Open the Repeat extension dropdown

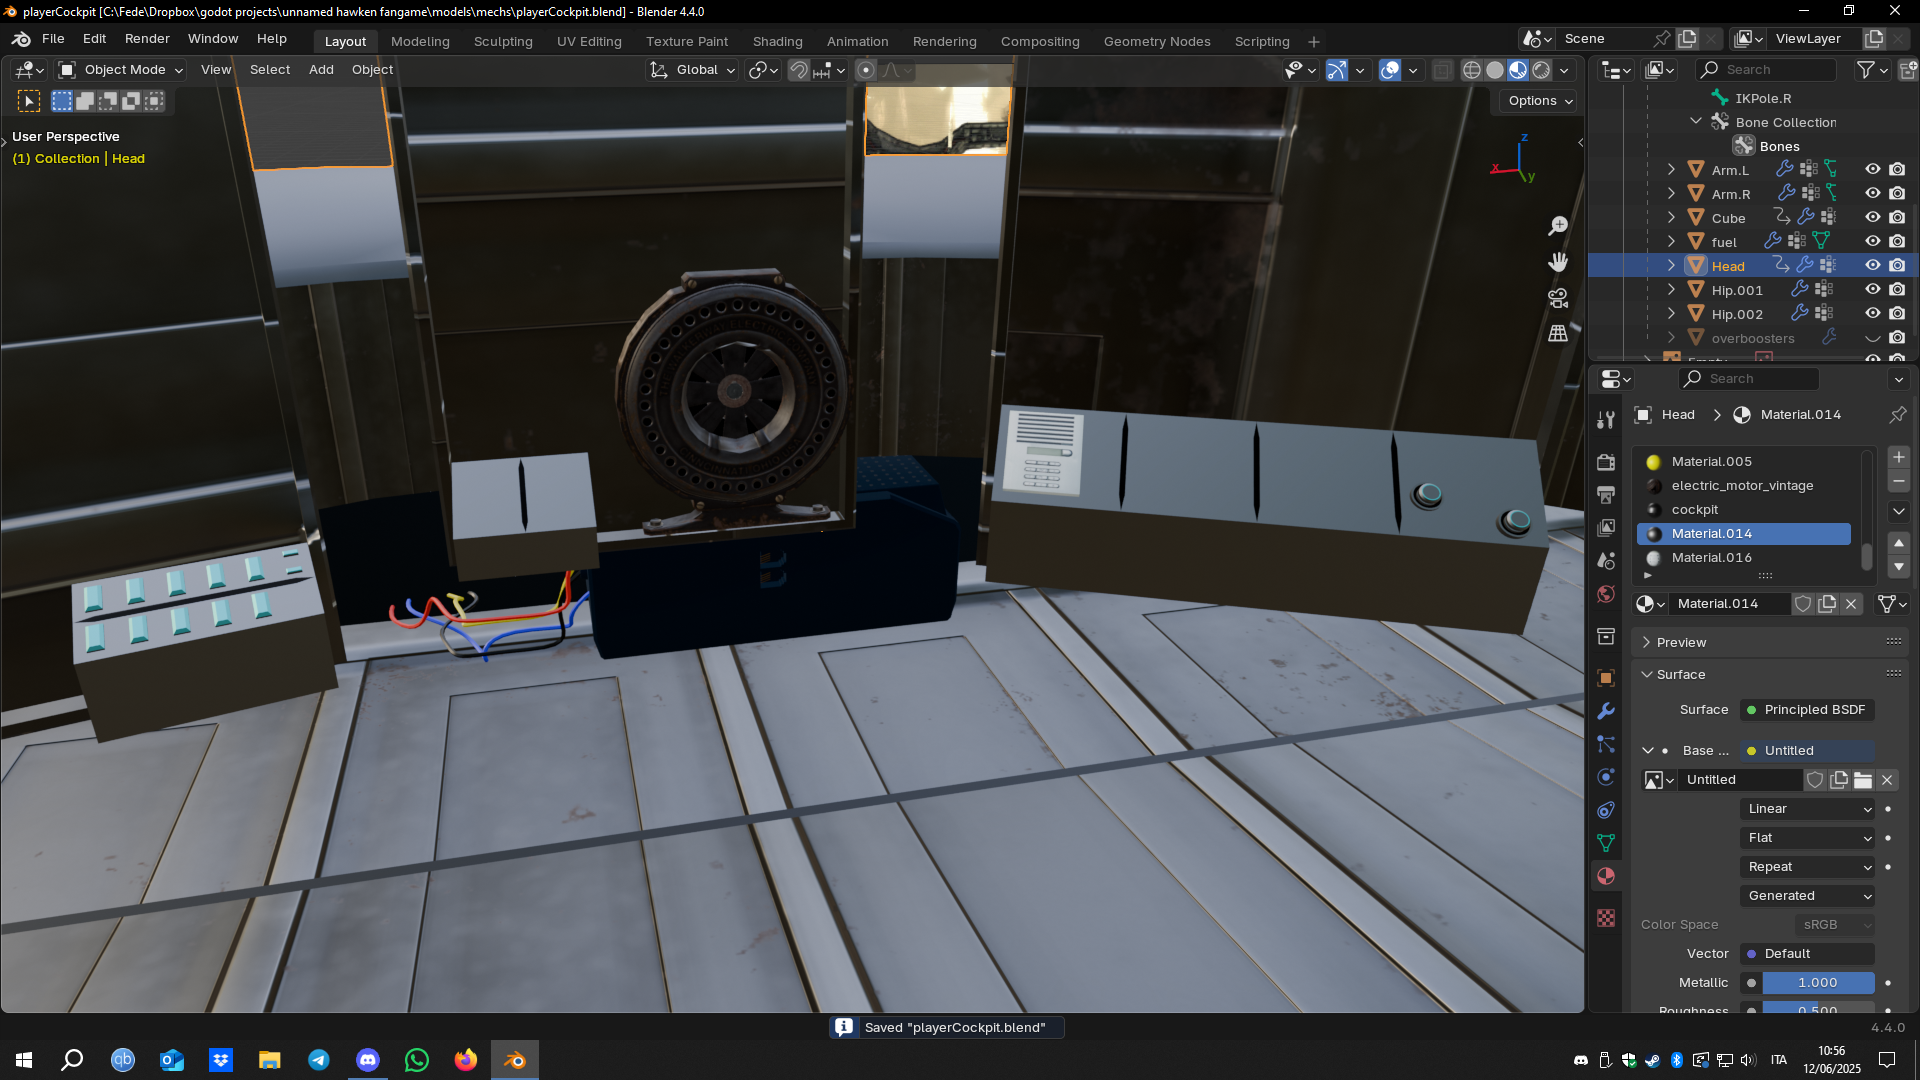[x=1808, y=867]
